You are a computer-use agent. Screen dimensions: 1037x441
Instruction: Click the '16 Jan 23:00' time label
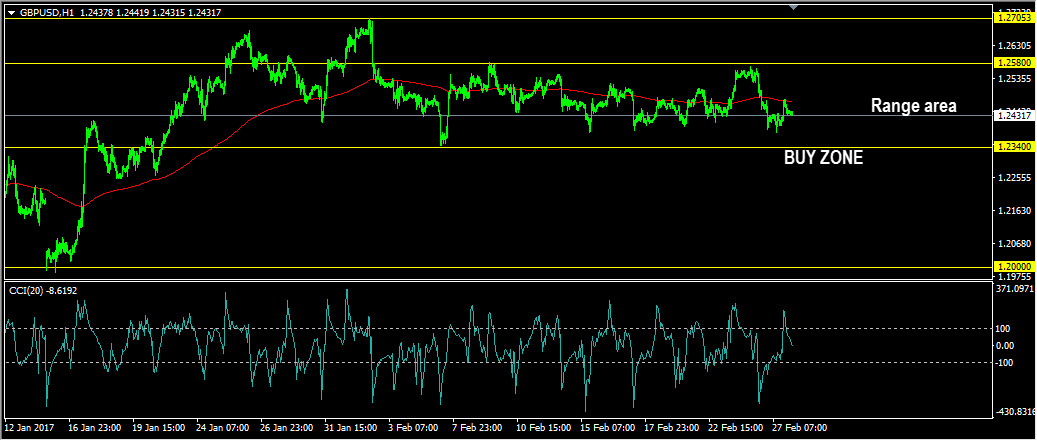coord(94,428)
